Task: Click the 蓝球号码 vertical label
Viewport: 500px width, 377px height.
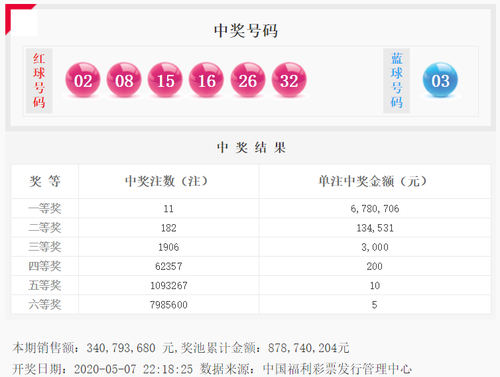Action: pyautogui.click(x=396, y=81)
